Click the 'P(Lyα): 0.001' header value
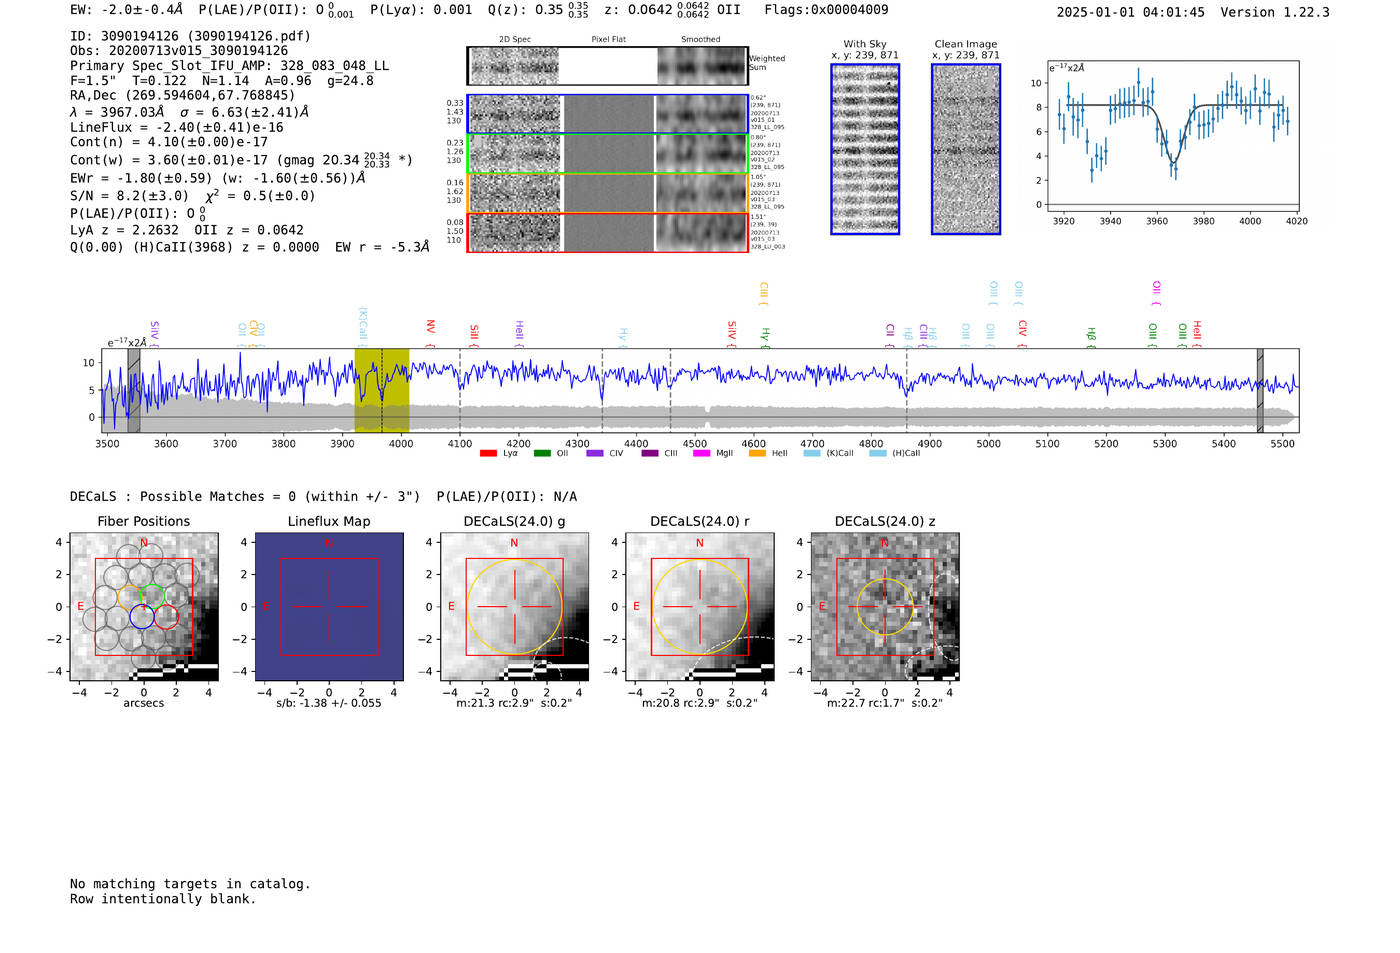This screenshot has height=953, width=1400. coord(421,10)
